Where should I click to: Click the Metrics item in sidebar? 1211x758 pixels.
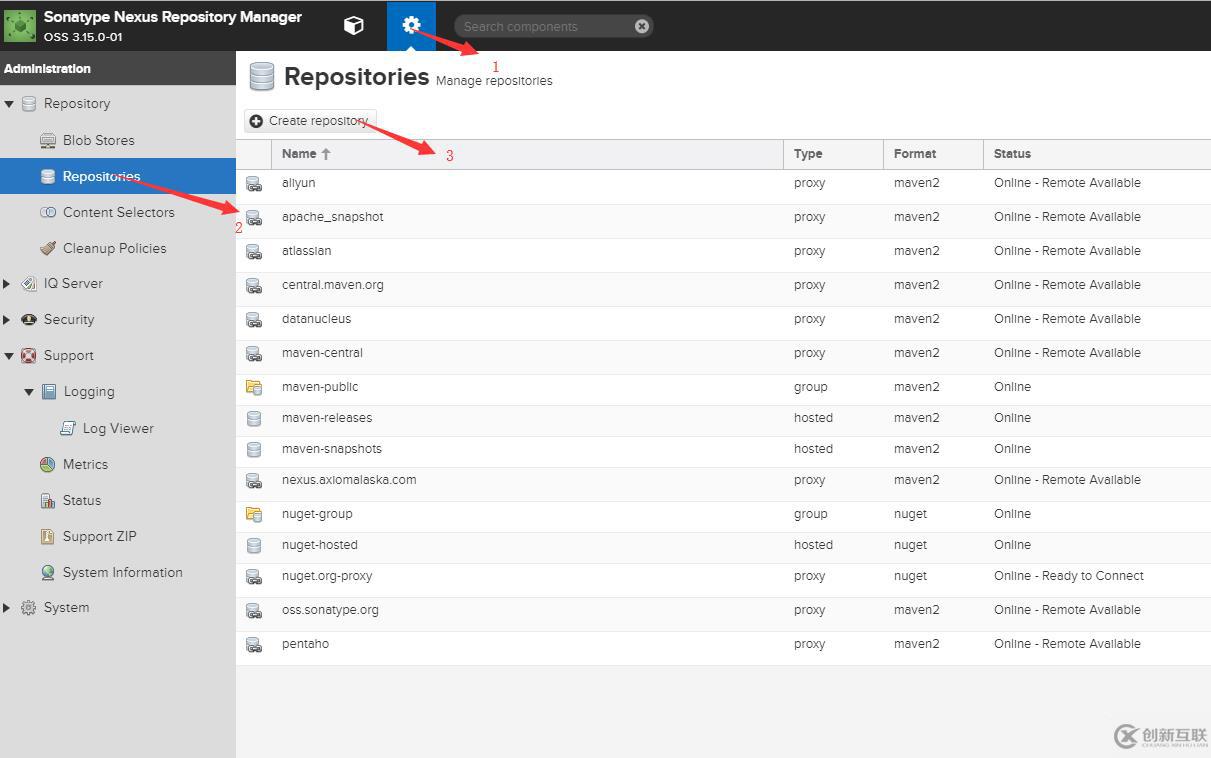[x=85, y=464]
